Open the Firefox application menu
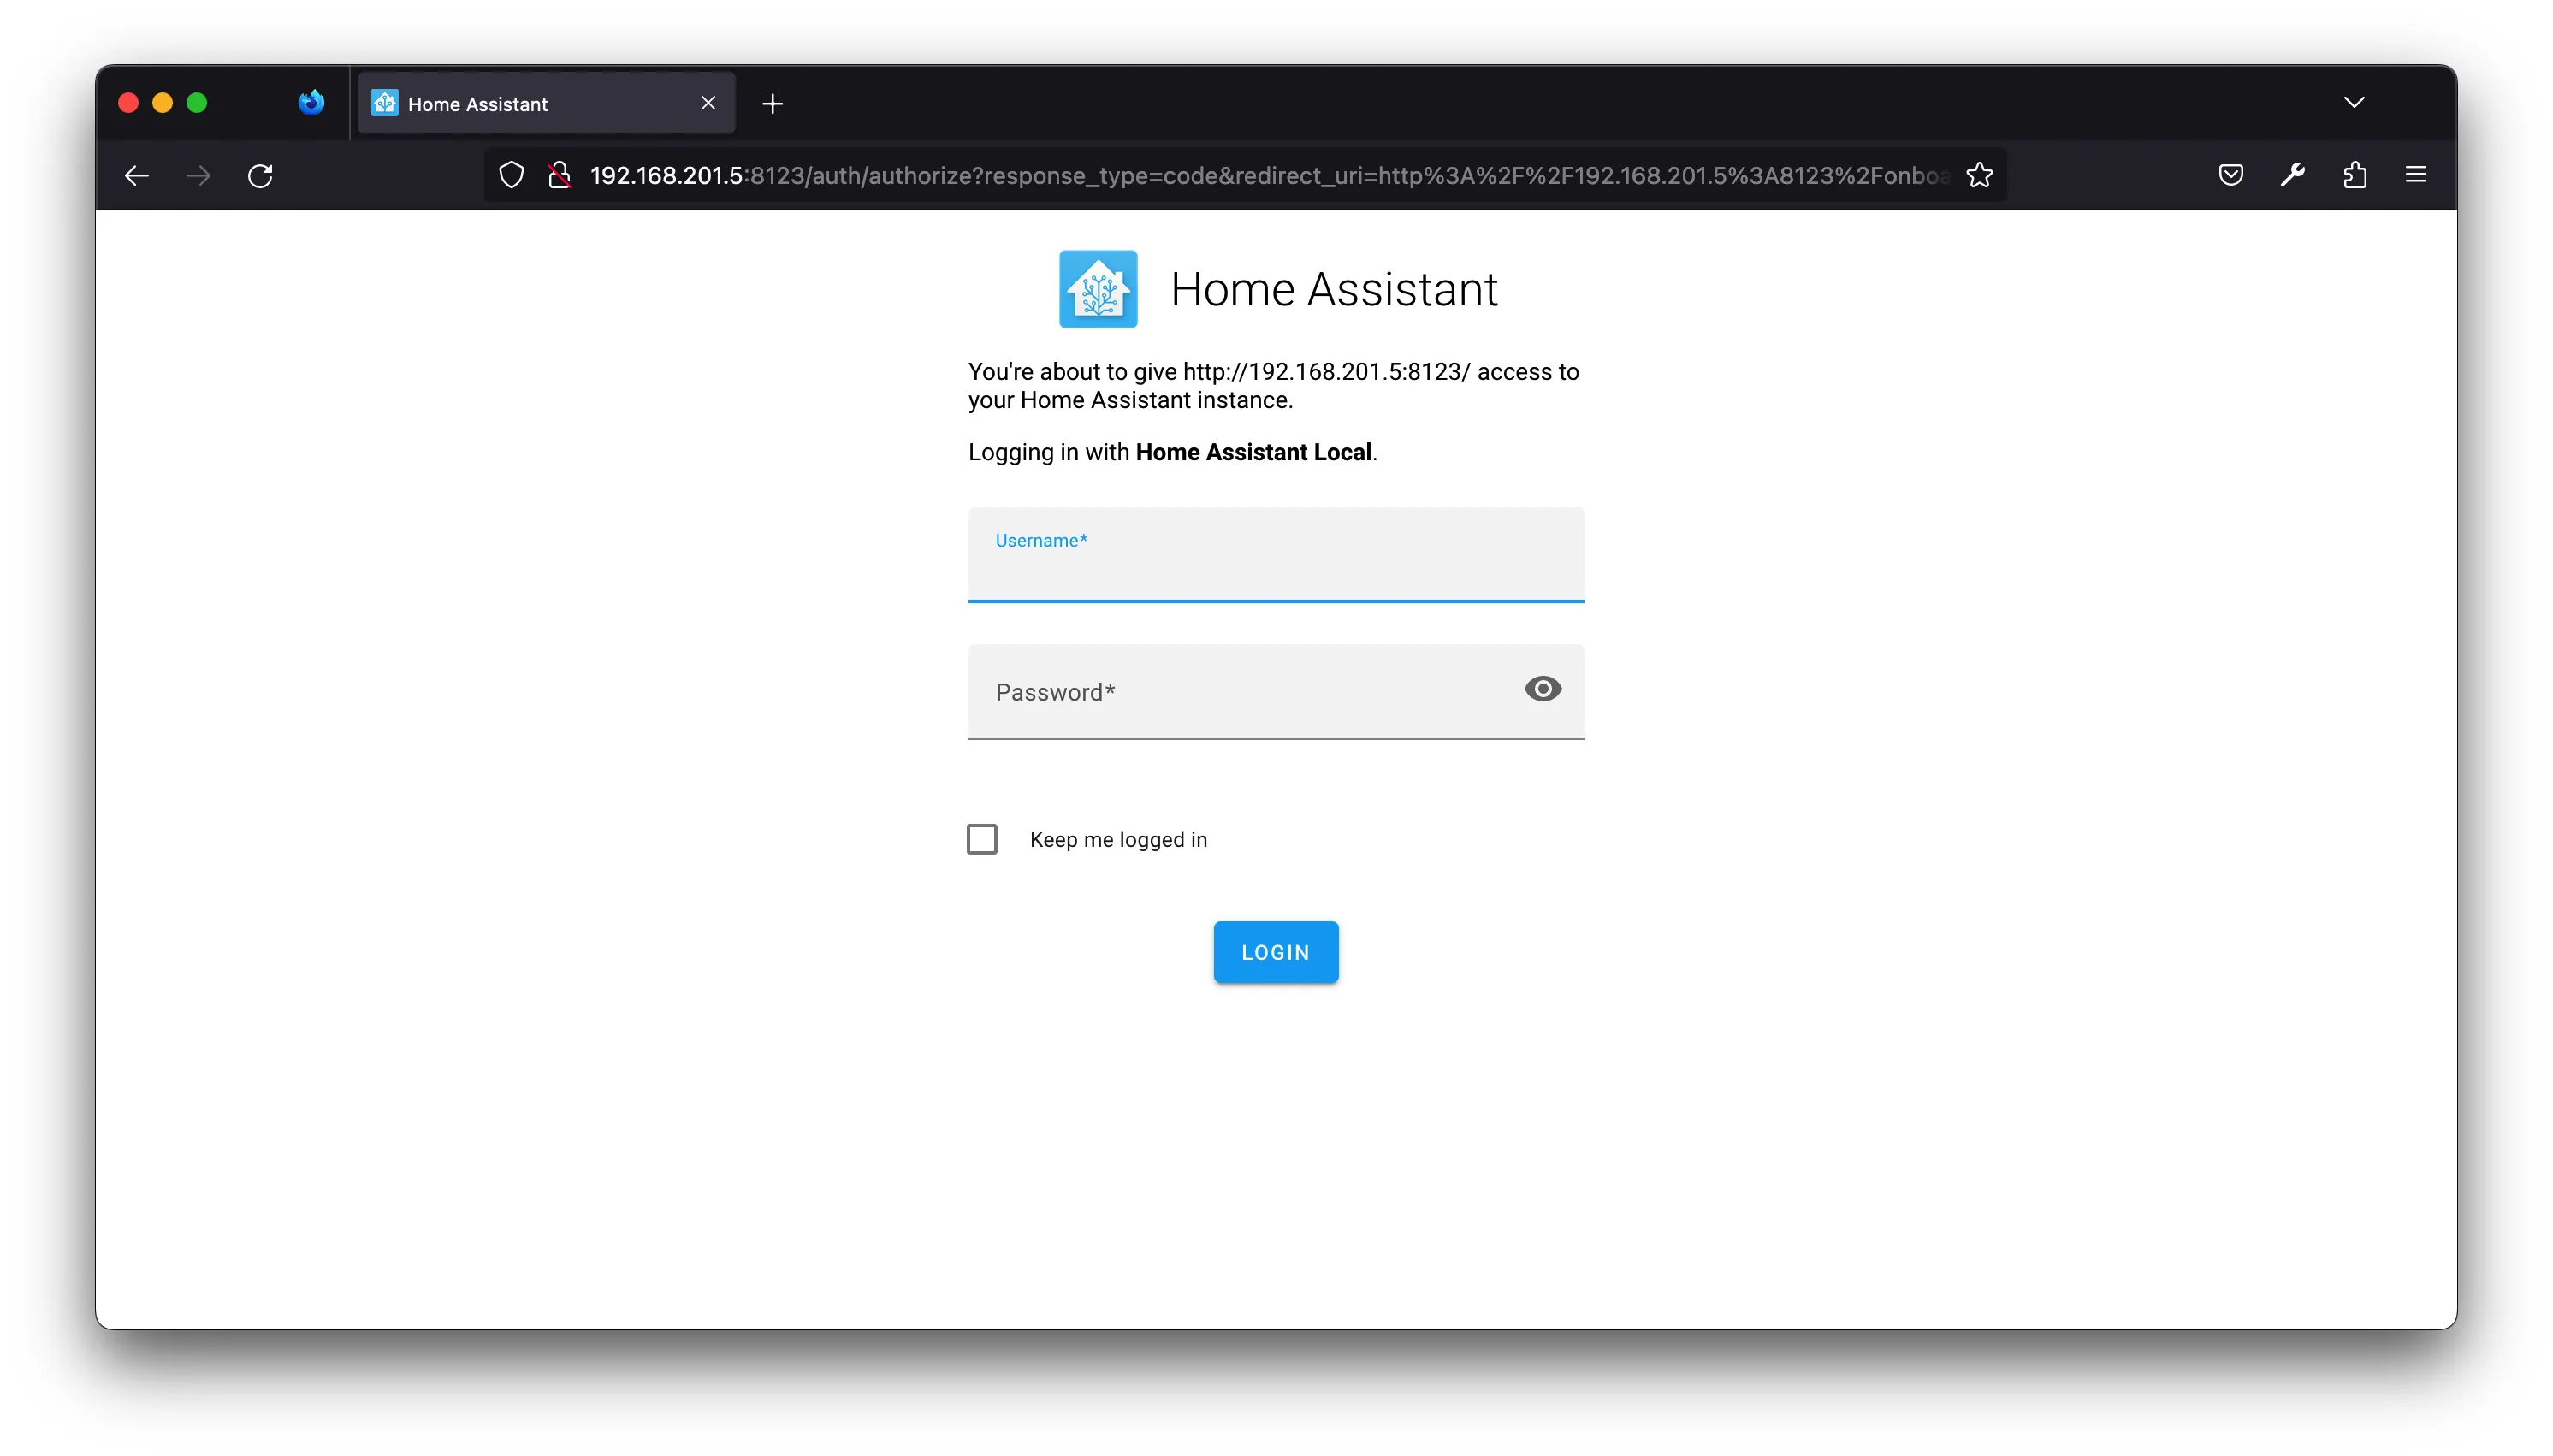This screenshot has width=2553, height=1456. tap(2415, 176)
